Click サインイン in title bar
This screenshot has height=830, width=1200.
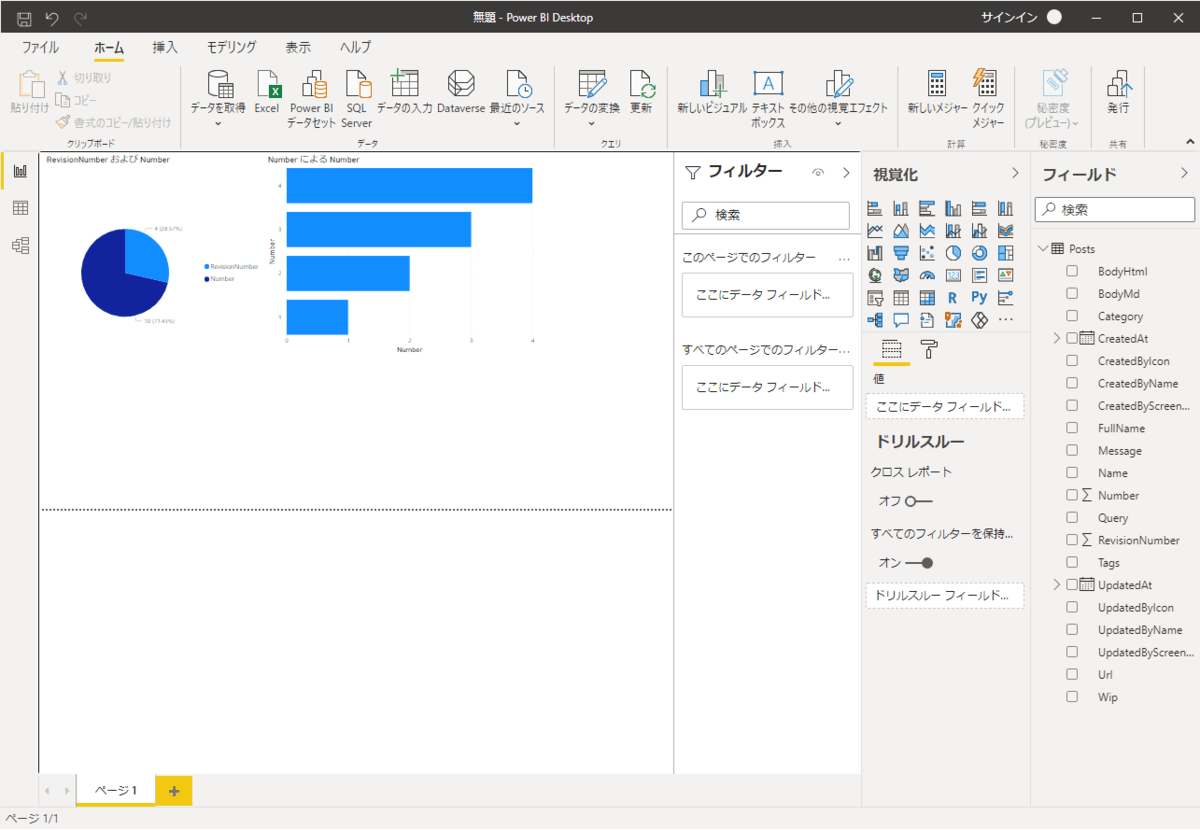pos(1009,17)
